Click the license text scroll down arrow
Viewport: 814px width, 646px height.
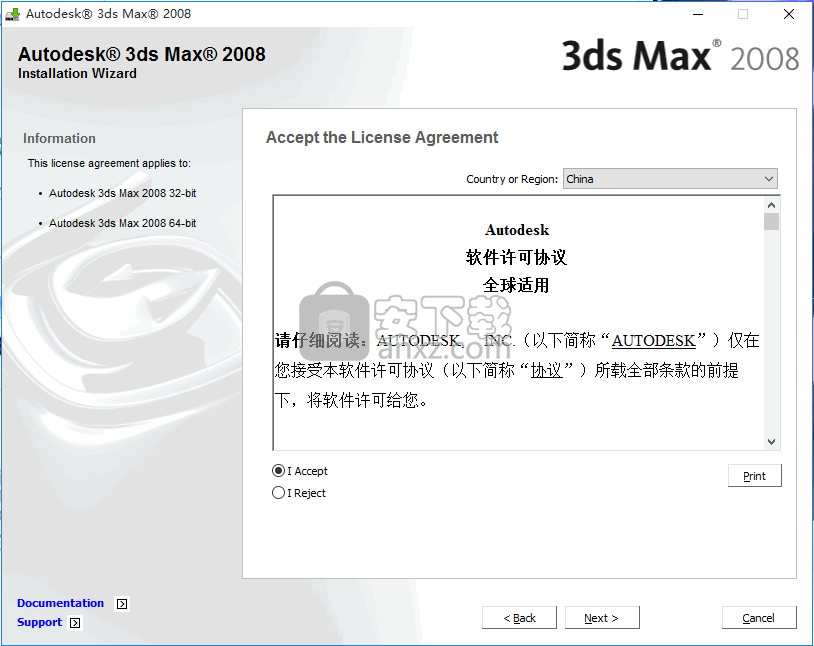pyautogui.click(x=771, y=442)
